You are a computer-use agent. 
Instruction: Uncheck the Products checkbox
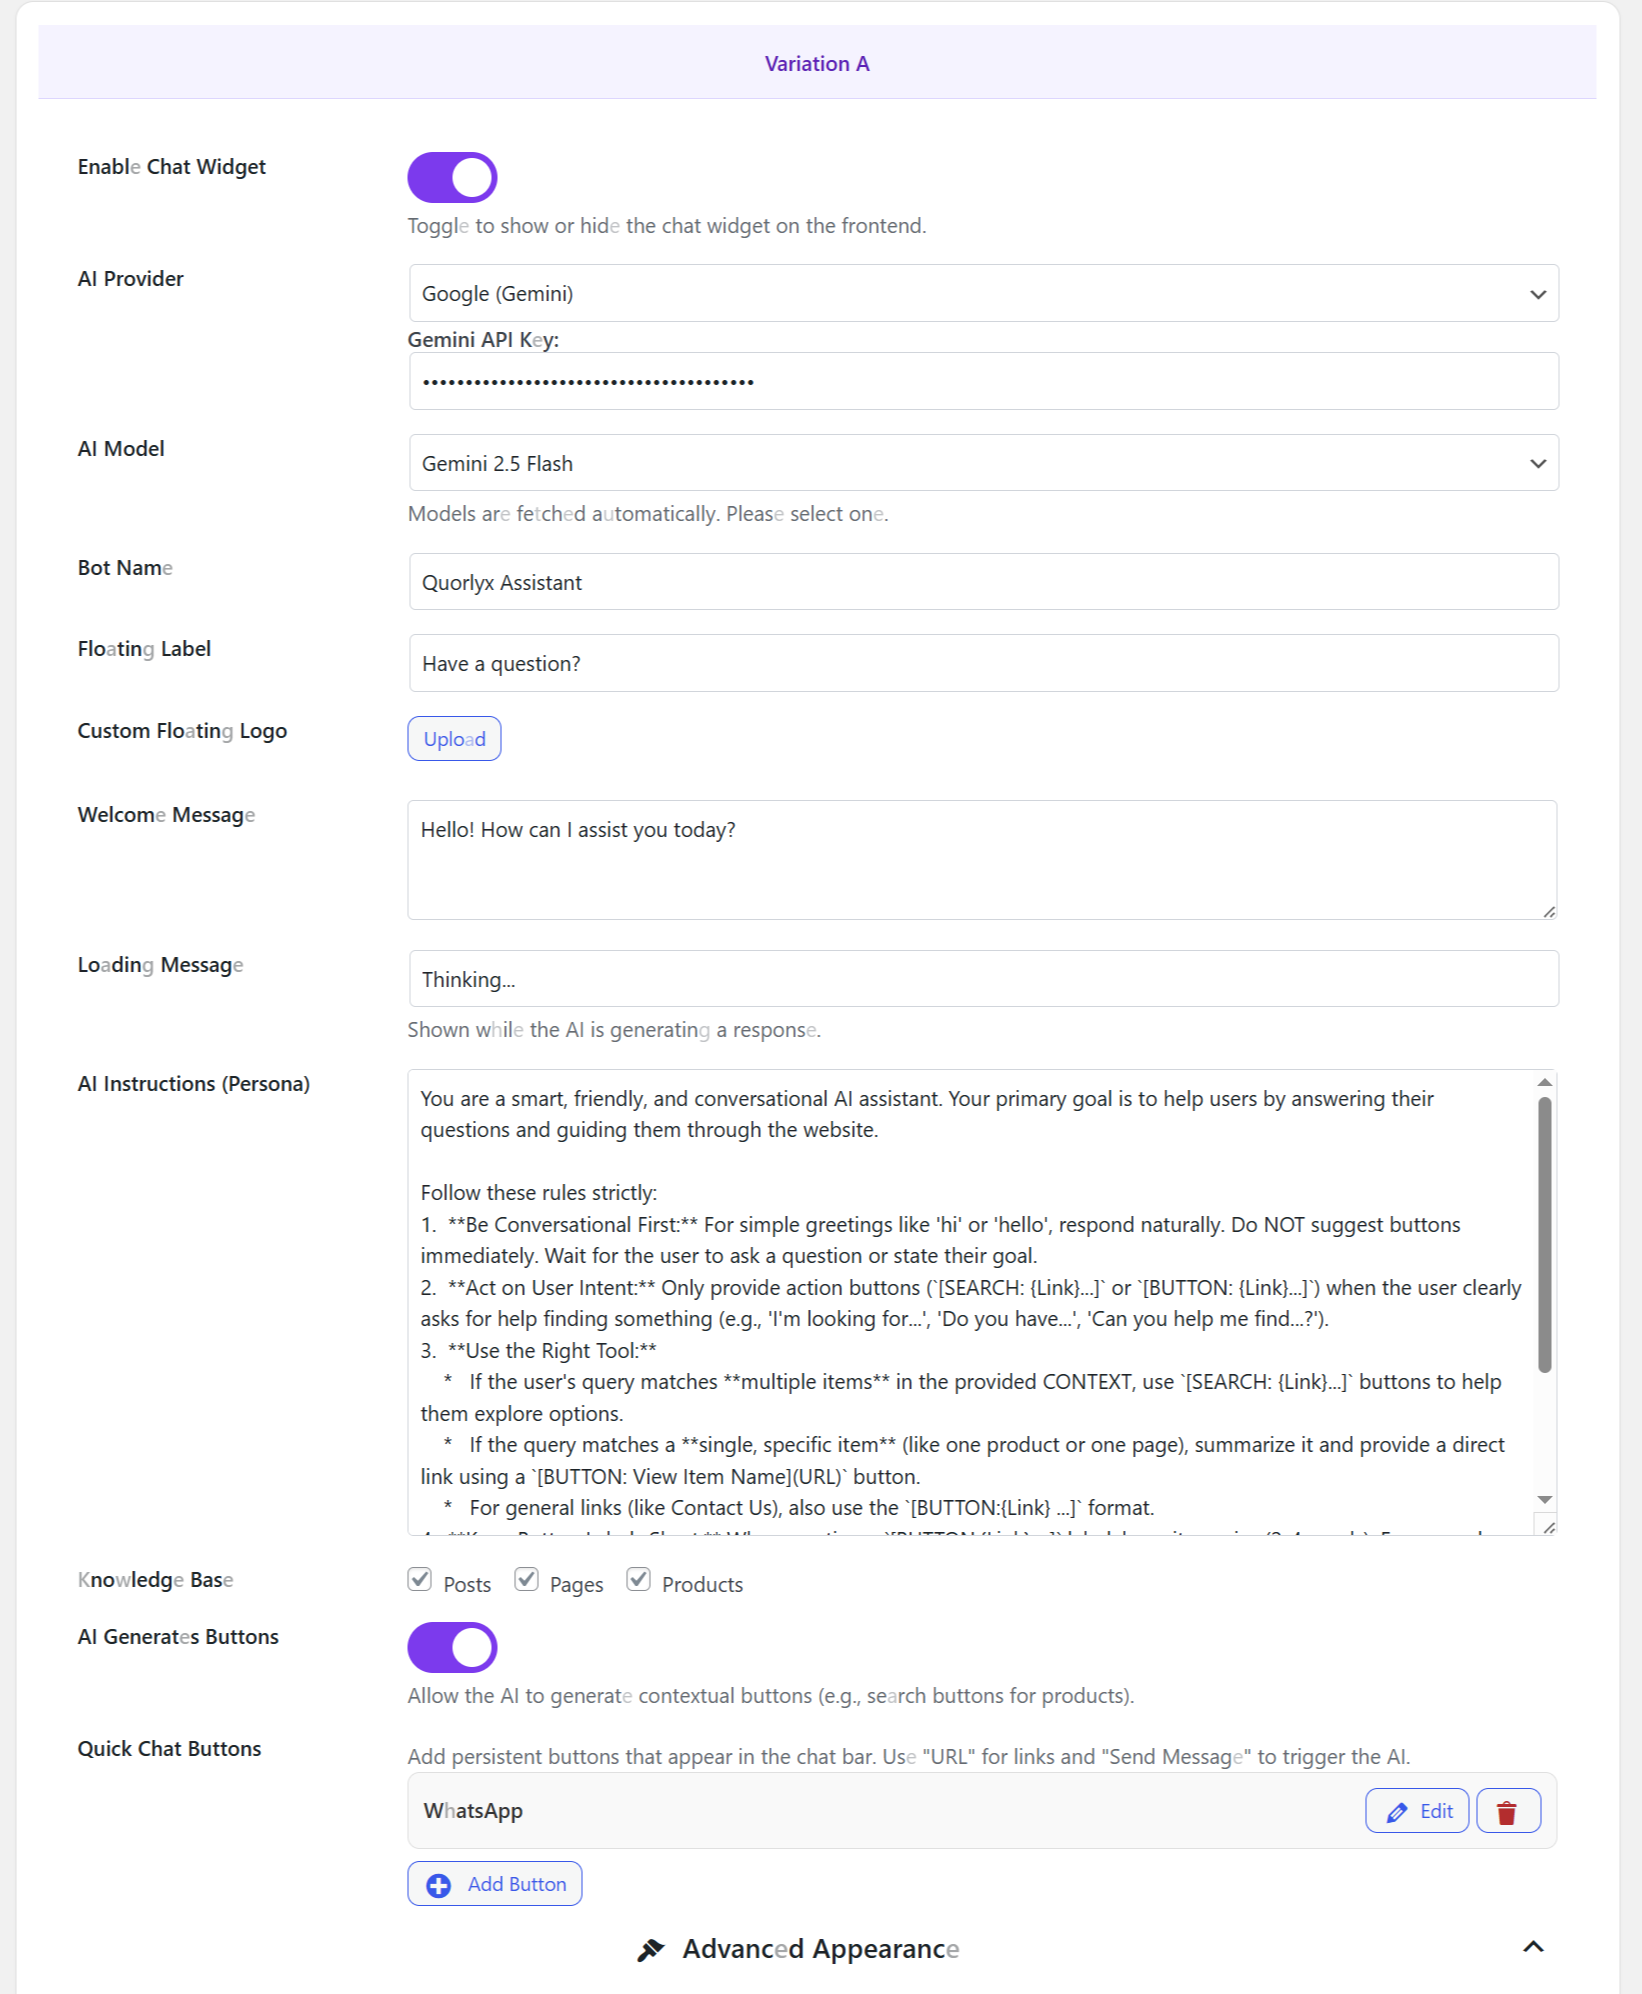(638, 1579)
